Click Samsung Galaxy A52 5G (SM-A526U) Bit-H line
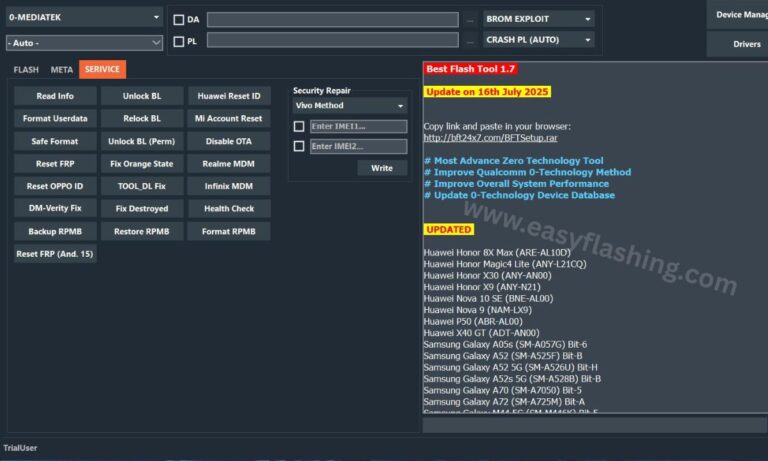The image size is (768, 461). 511,367
